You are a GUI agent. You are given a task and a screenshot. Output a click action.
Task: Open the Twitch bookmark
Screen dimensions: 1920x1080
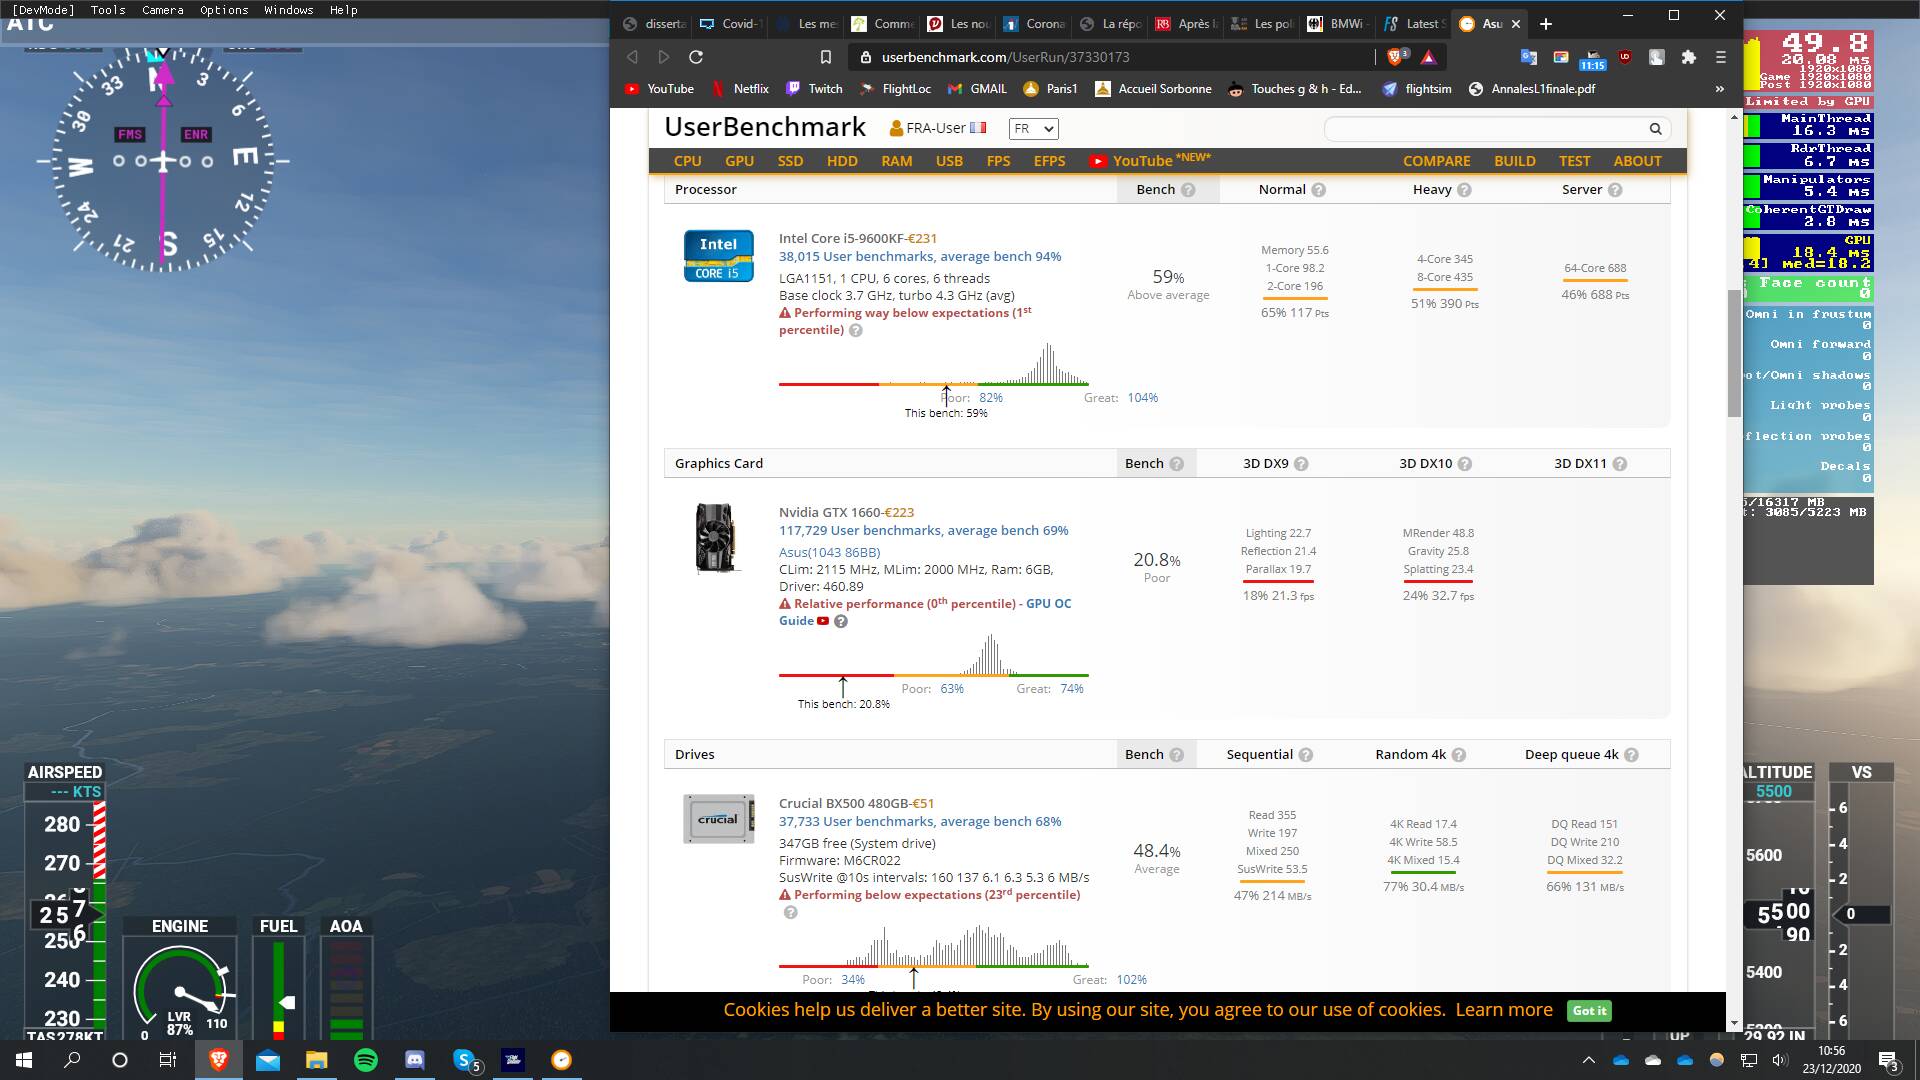[x=815, y=89]
